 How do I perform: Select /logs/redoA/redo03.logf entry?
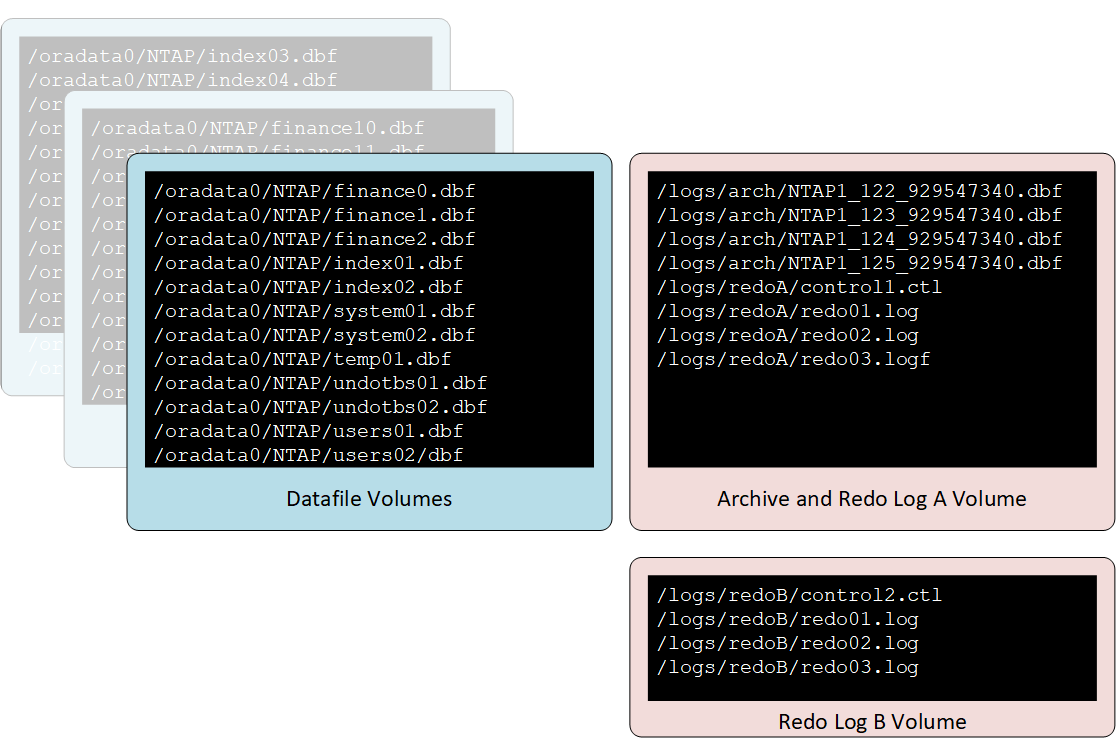[794, 359]
